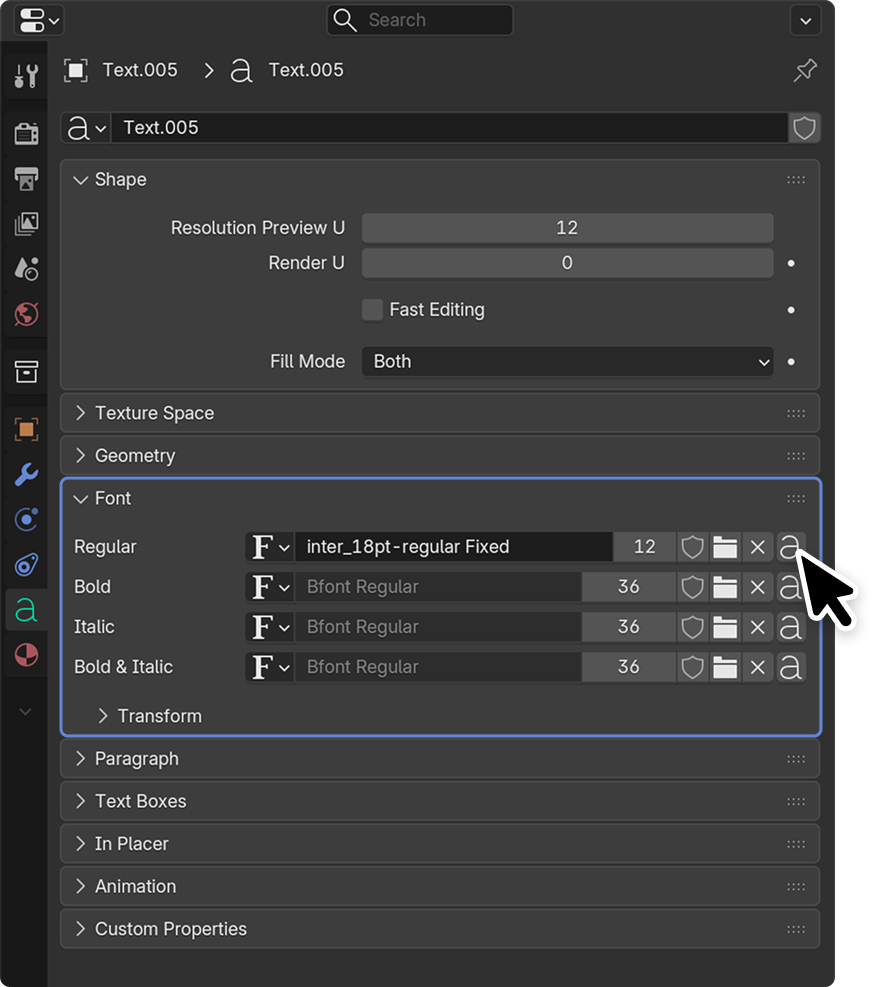Open the Scene properties tab

(26, 269)
